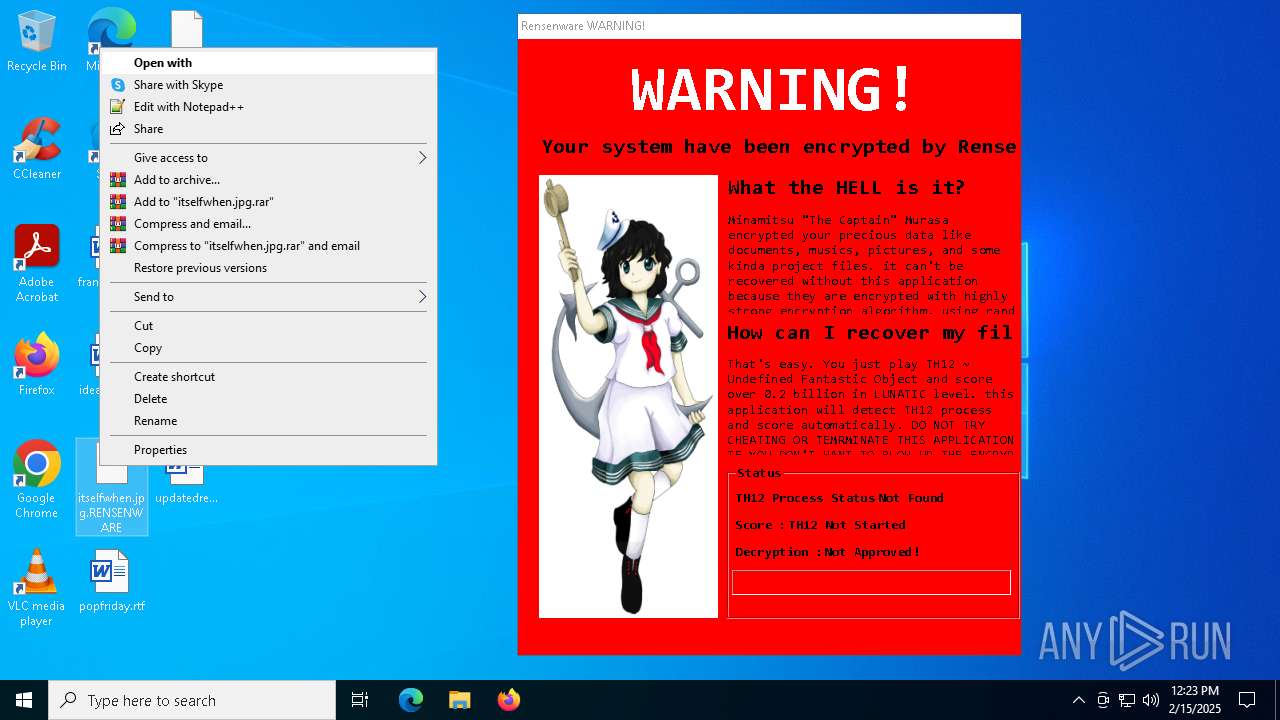The height and width of the screenshot is (720, 1280).
Task: Expand the Send to submenu
Action: 268,297
